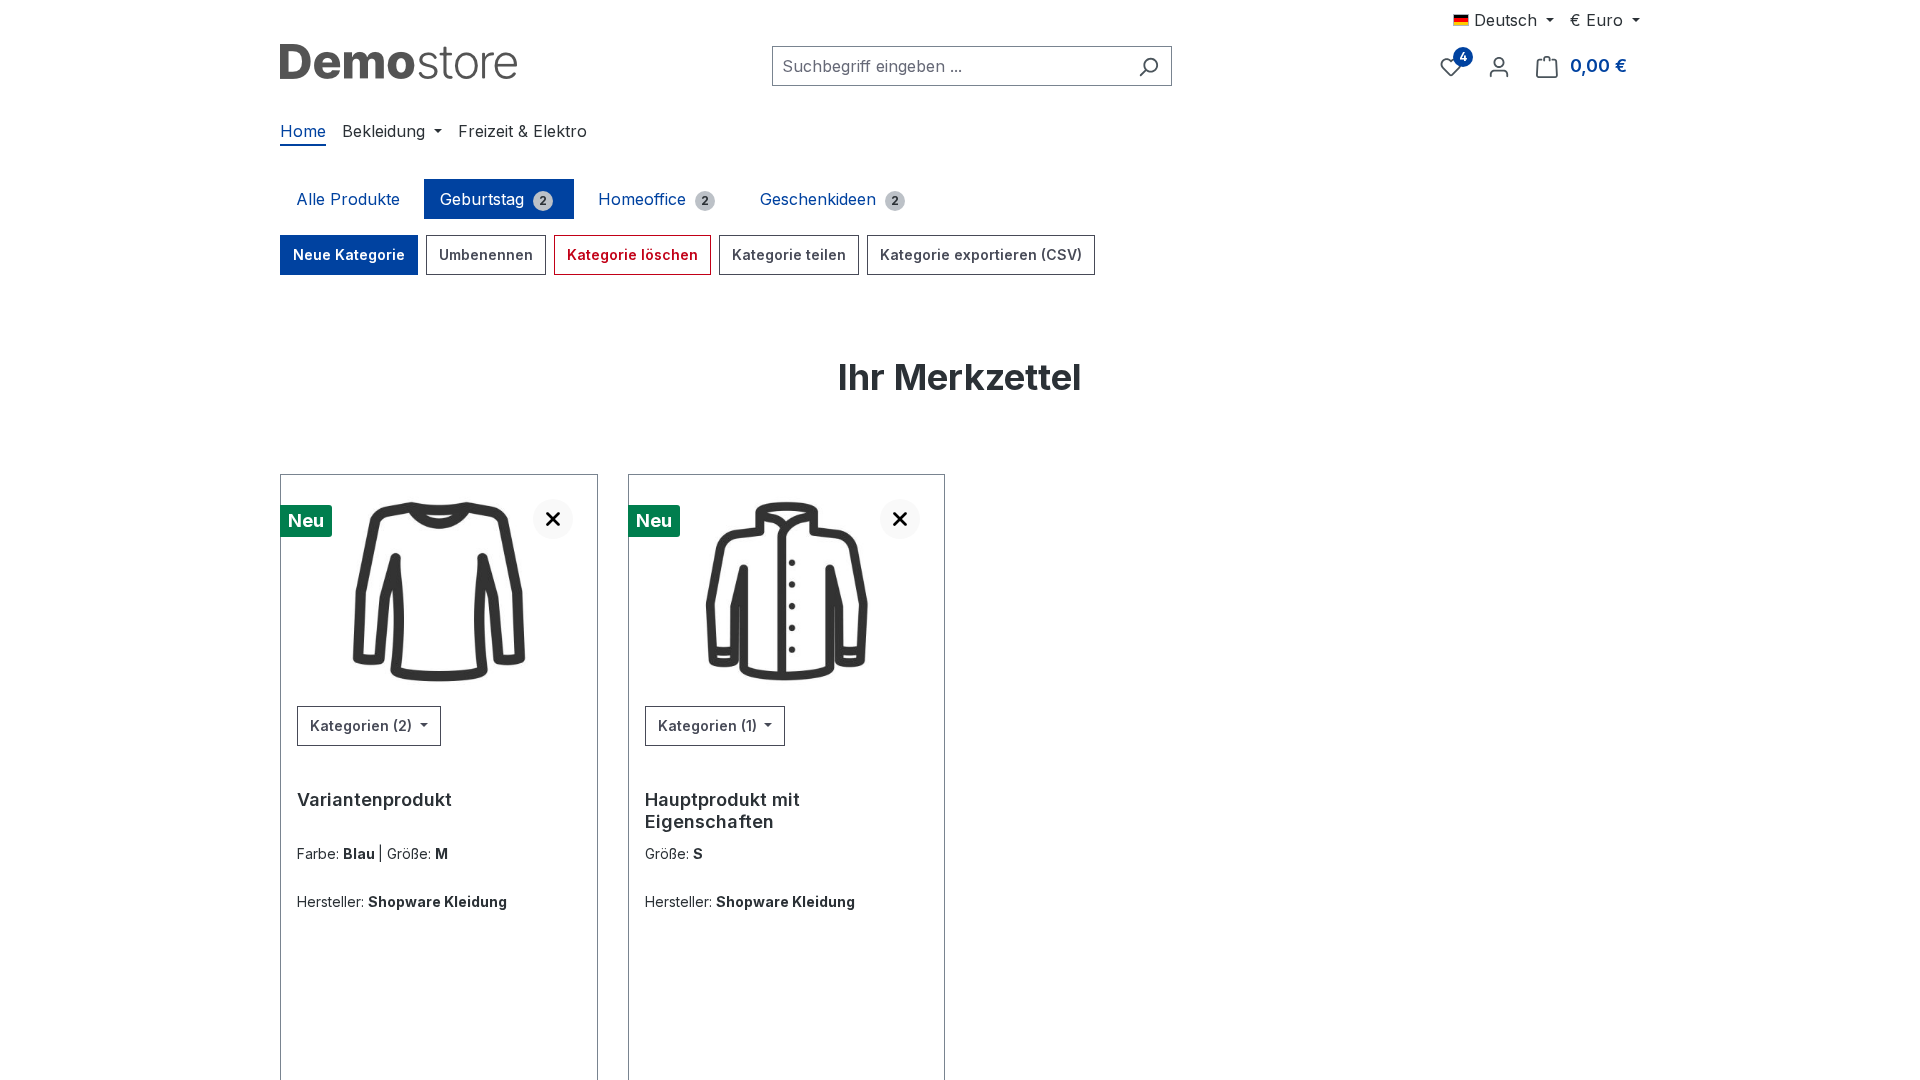The height and width of the screenshot is (1080, 1920).
Task: Click Kategorie löschen button
Action: tap(632, 255)
